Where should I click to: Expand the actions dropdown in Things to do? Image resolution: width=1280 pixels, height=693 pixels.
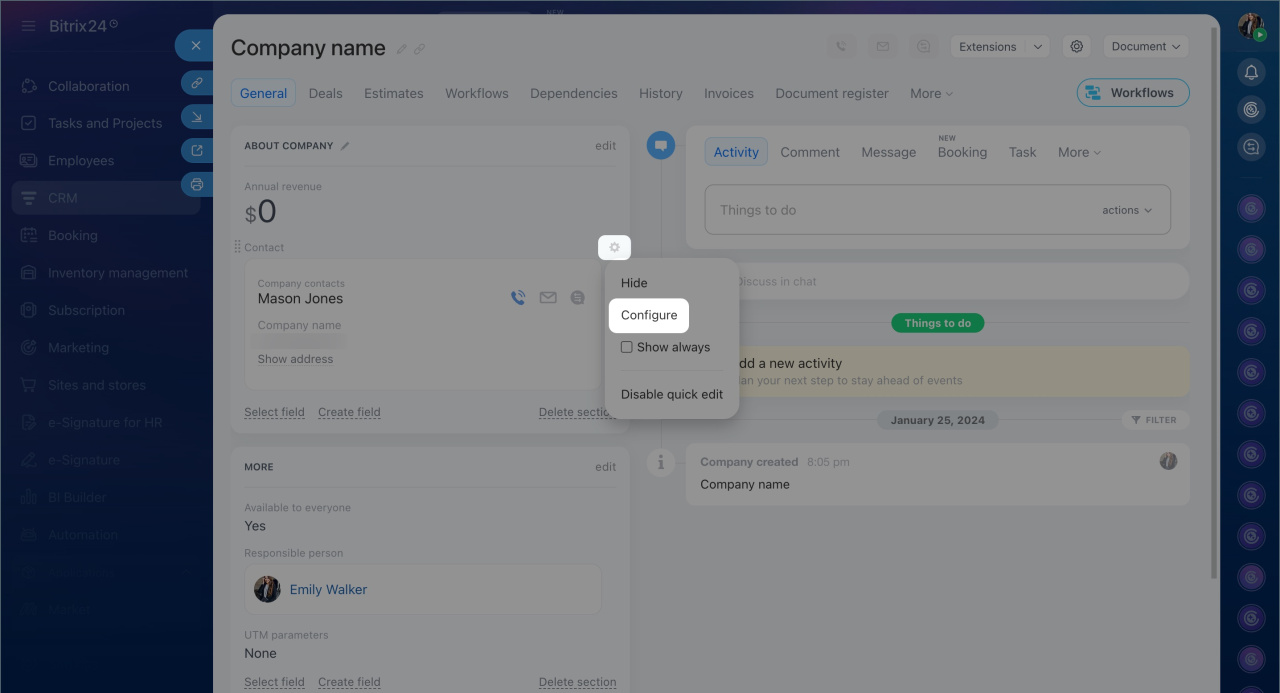pyautogui.click(x=1127, y=210)
